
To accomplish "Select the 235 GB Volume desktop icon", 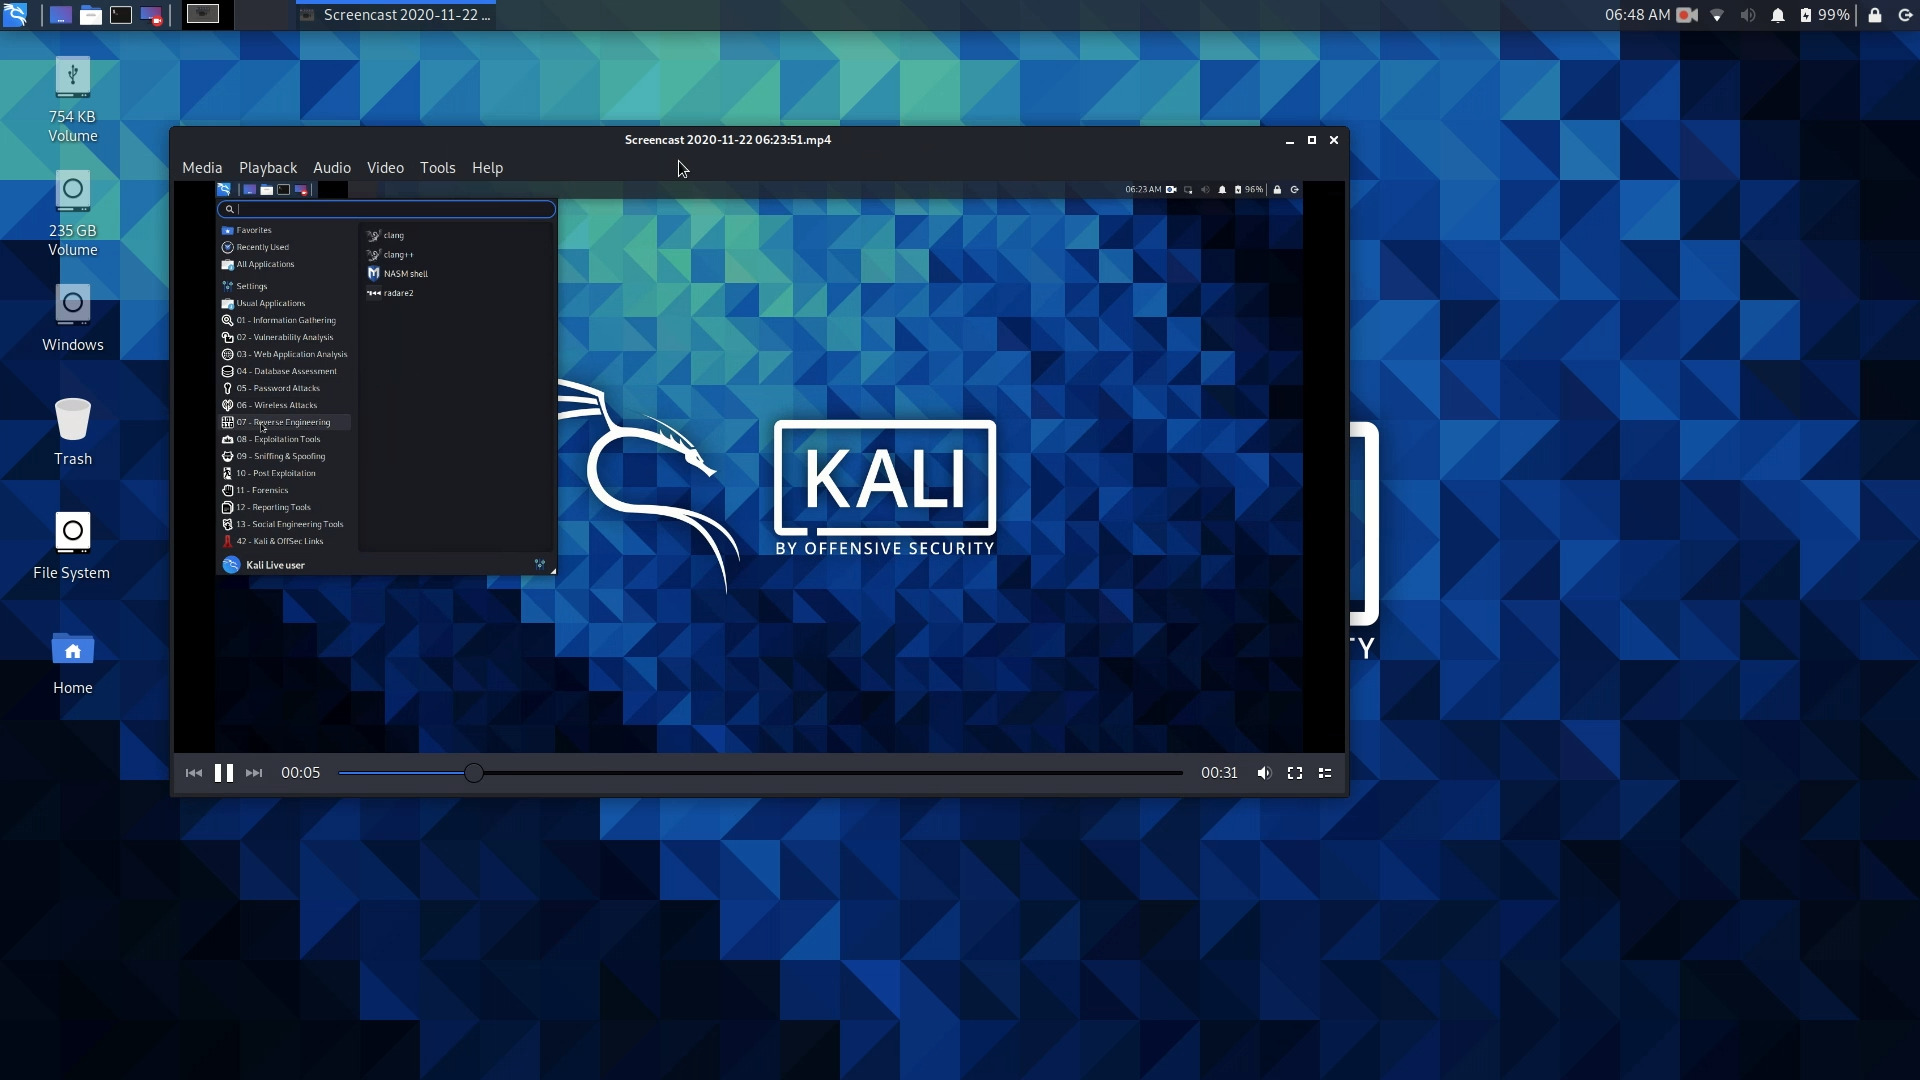I will pos(72,214).
